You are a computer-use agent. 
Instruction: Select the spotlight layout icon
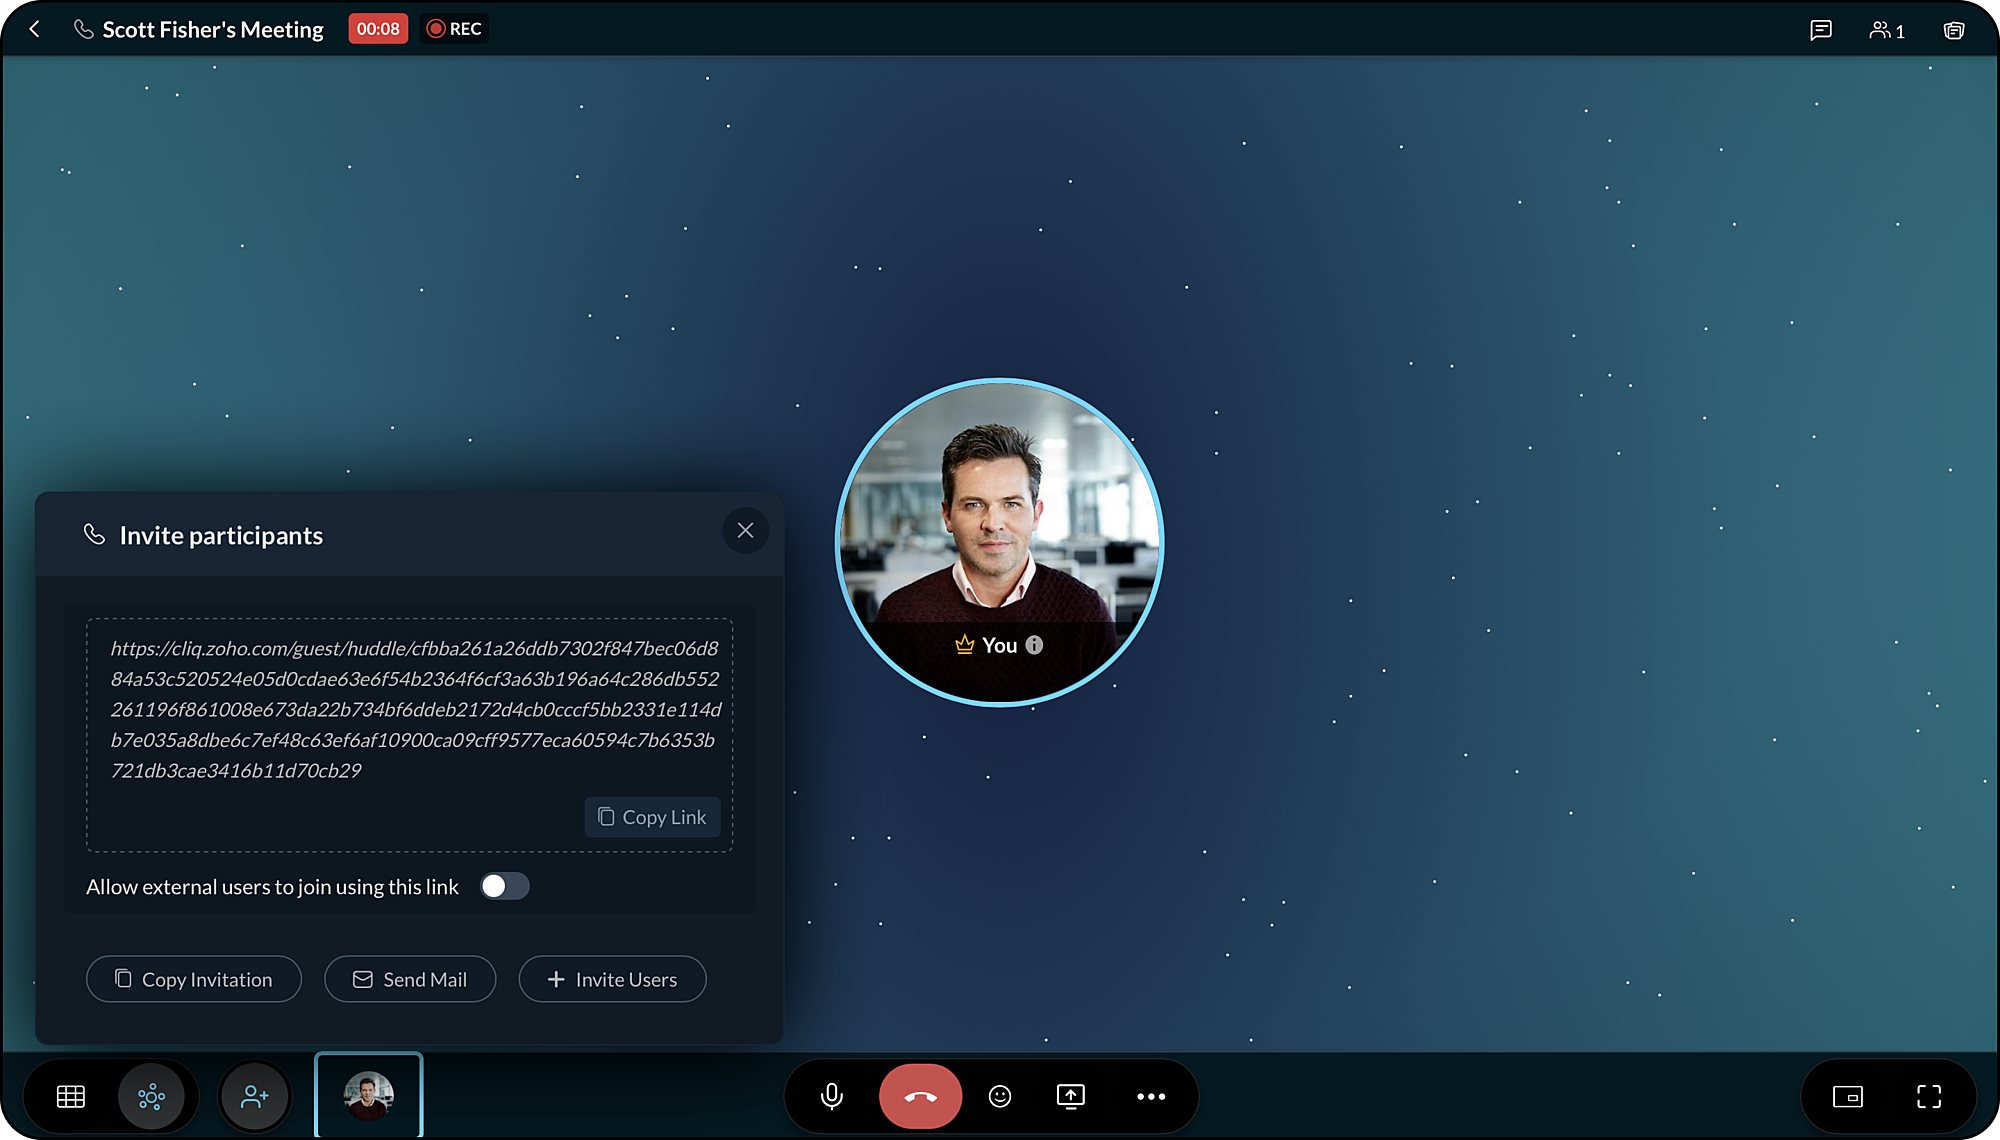pos(151,1097)
